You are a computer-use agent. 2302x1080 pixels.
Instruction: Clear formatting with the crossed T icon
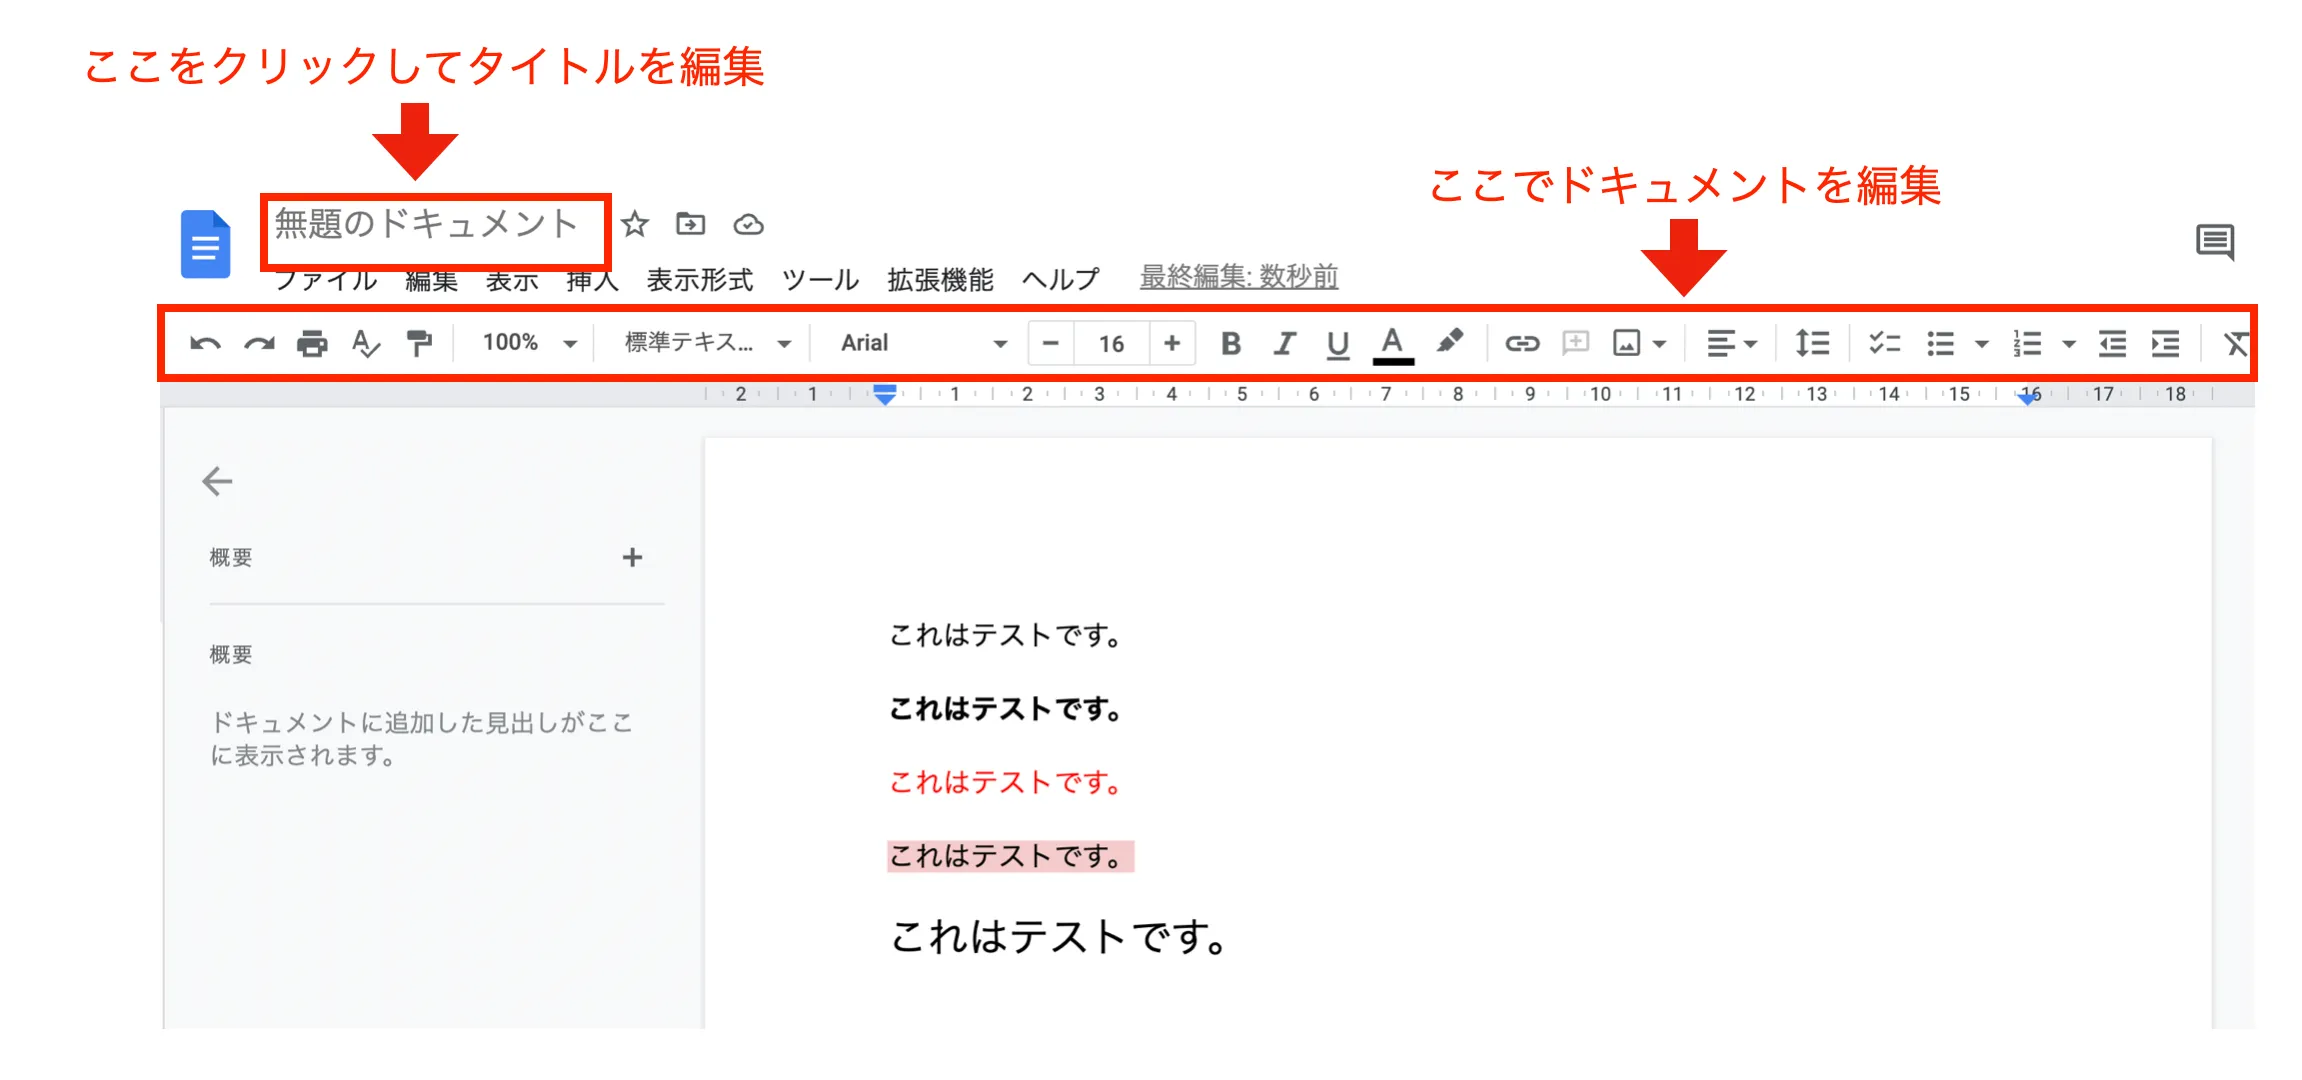point(2236,344)
